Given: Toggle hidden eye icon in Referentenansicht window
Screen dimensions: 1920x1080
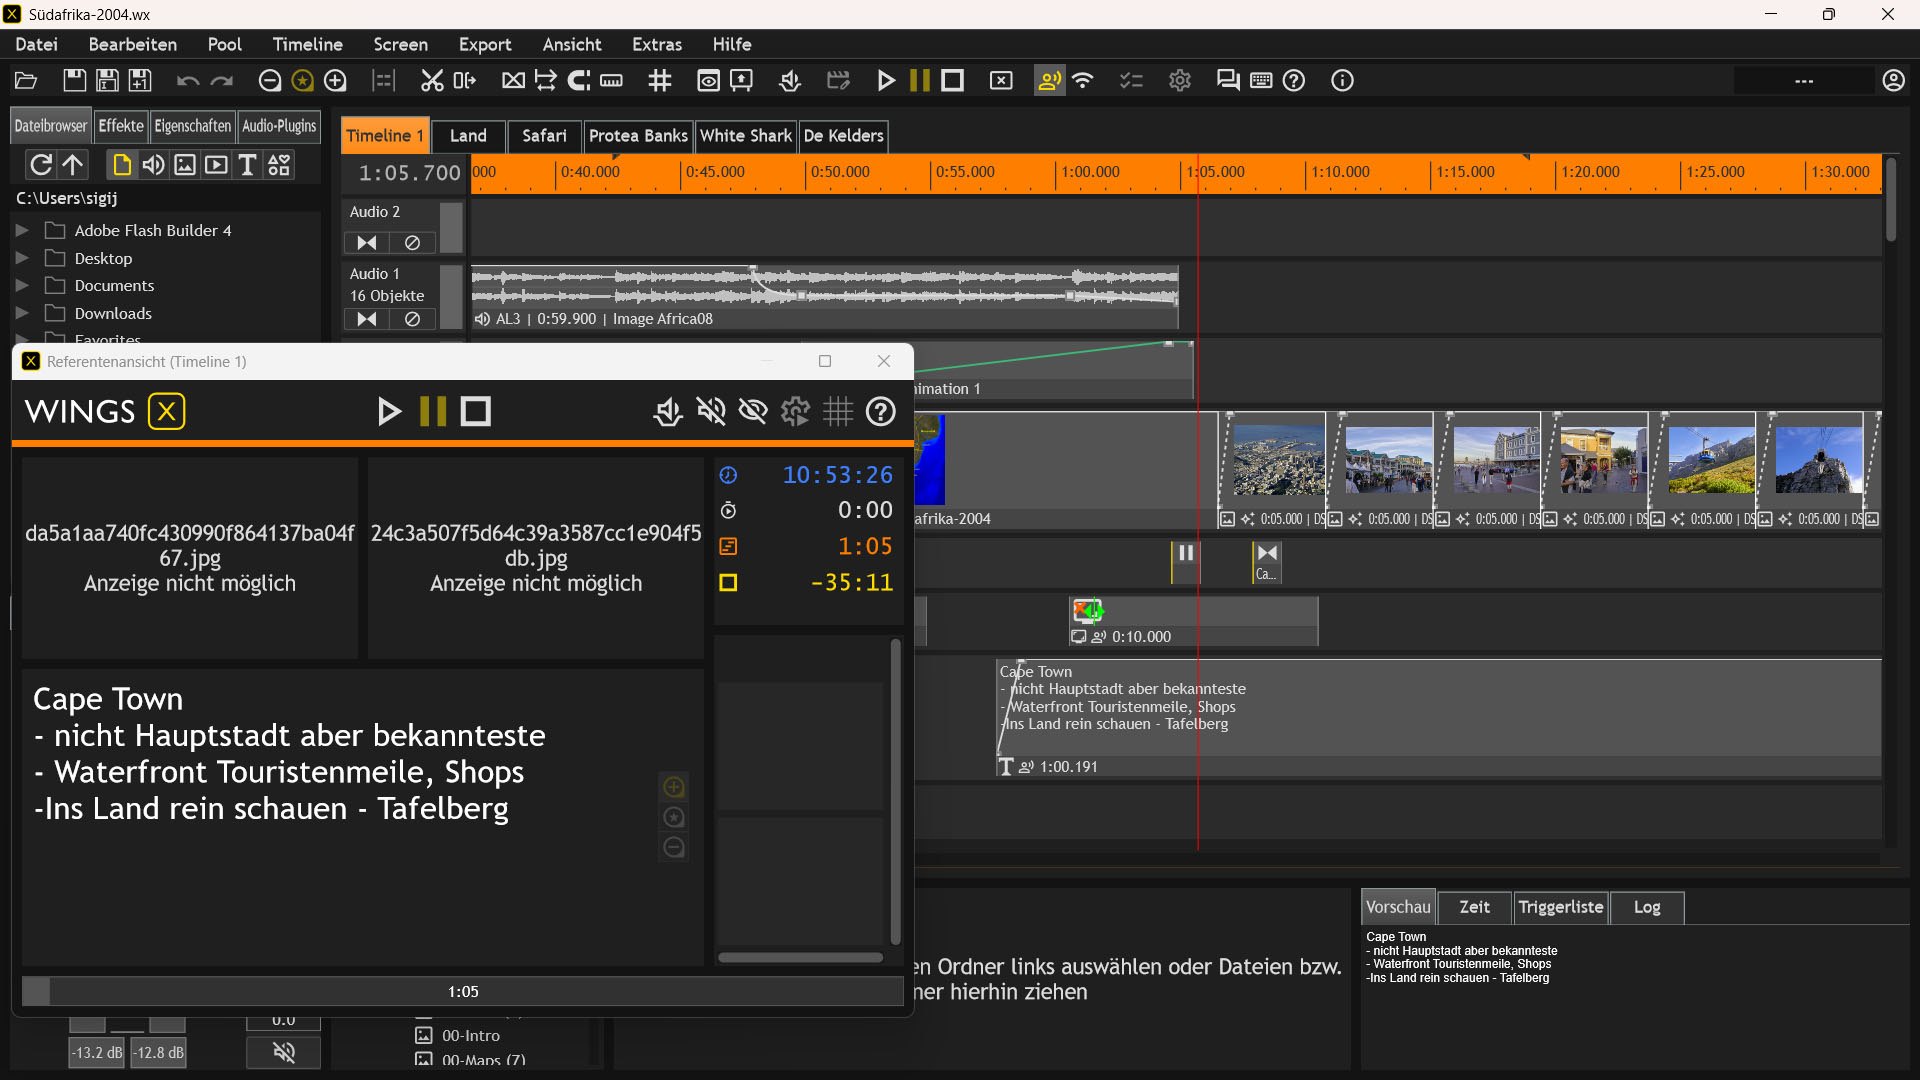Looking at the screenshot, I should click(x=753, y=412).
